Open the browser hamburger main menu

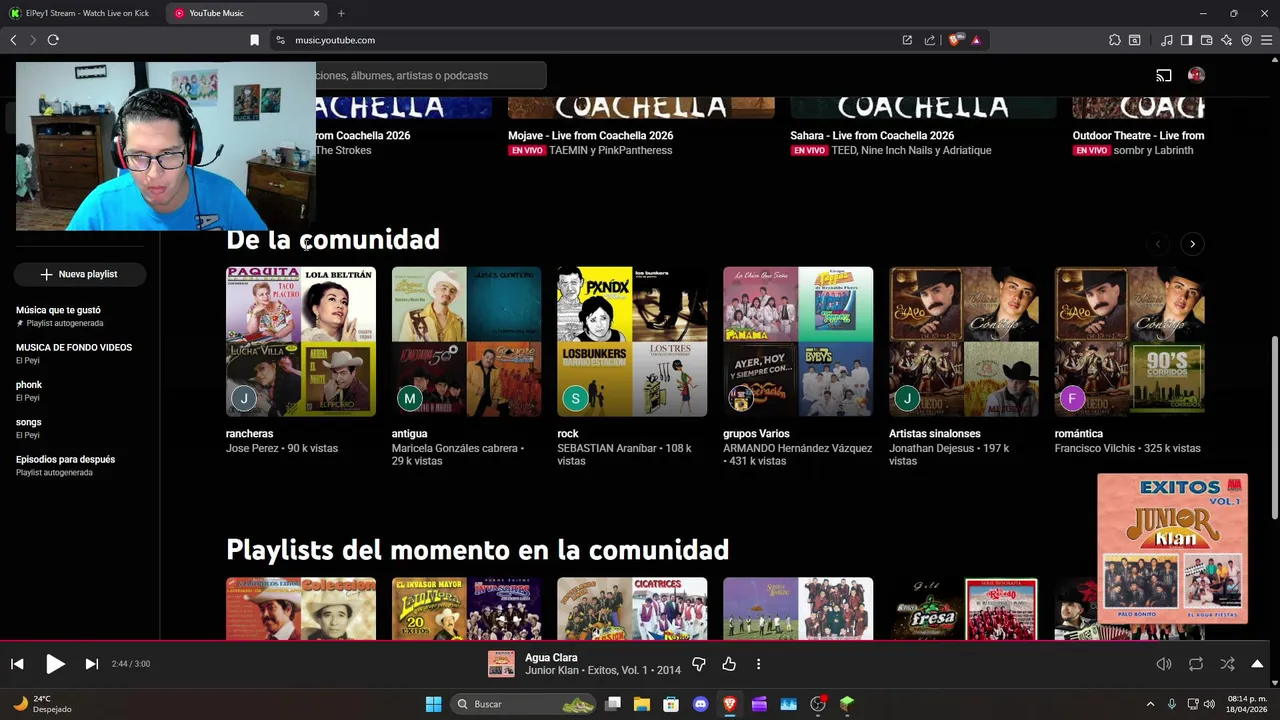tap(1266, 40)
